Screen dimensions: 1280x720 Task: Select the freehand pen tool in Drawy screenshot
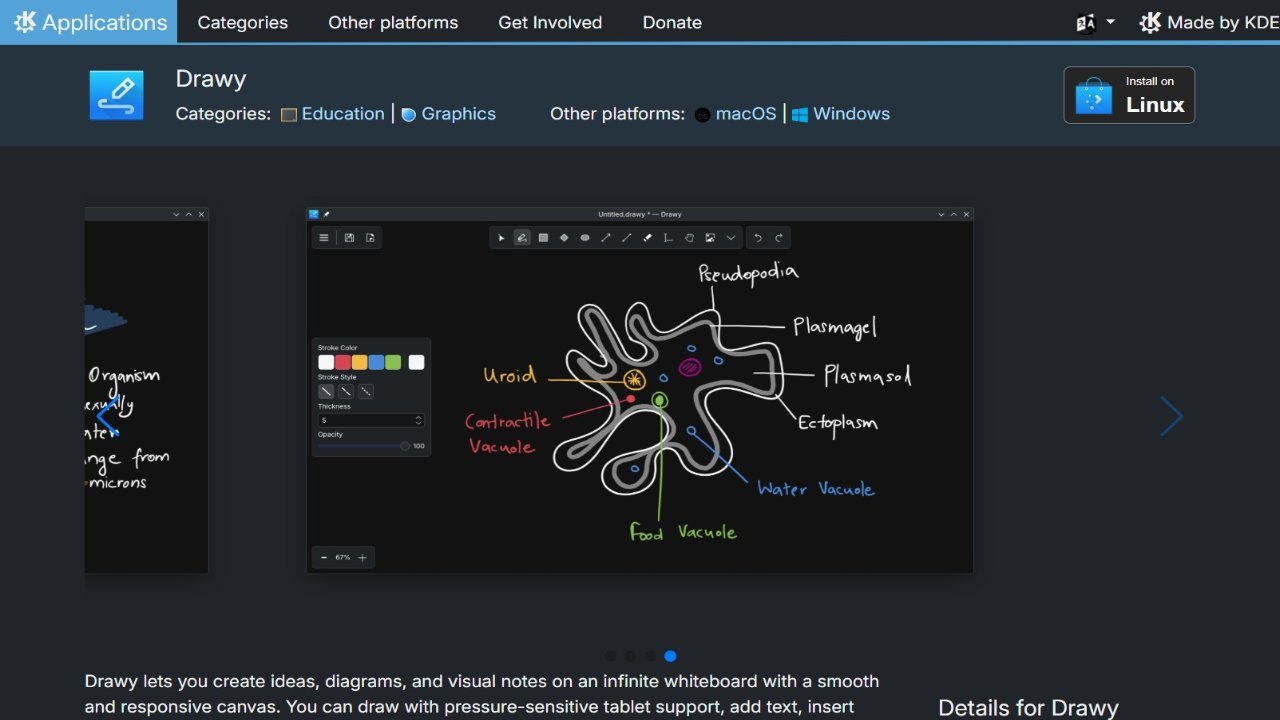pyautogui.click(x=522, y=238)
